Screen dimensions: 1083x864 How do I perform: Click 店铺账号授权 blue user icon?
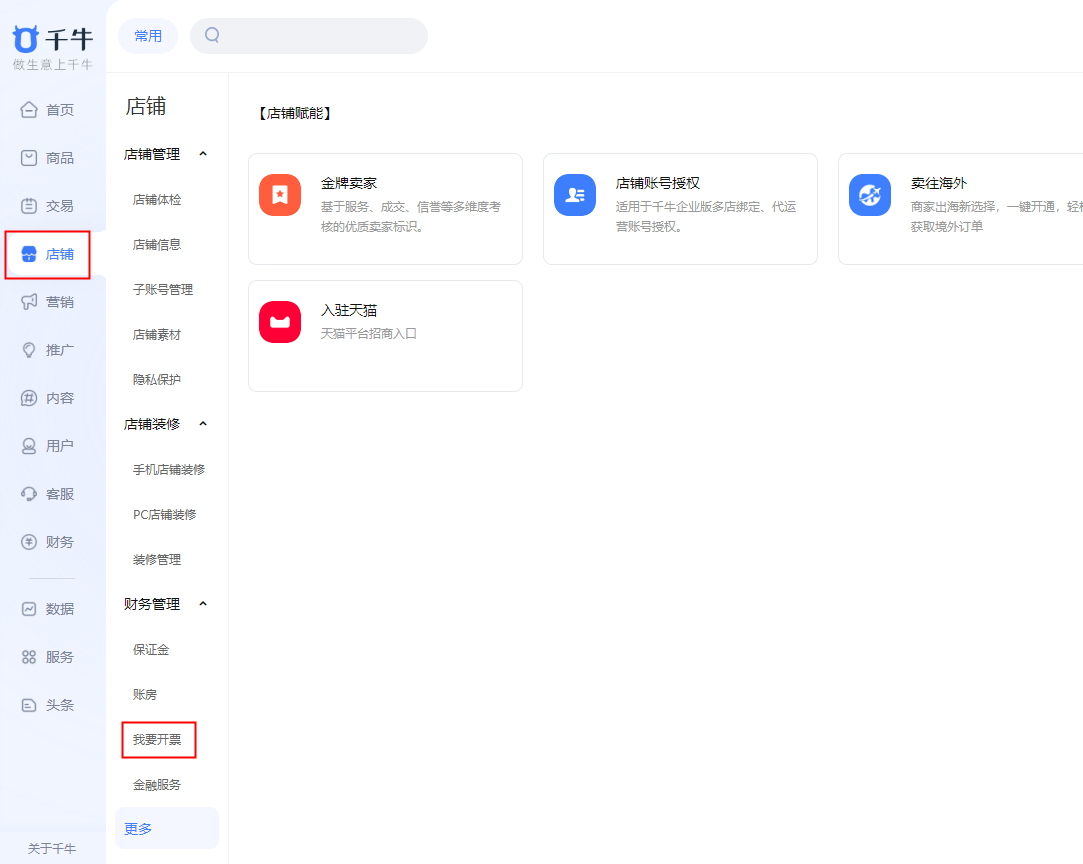point(575,195)
